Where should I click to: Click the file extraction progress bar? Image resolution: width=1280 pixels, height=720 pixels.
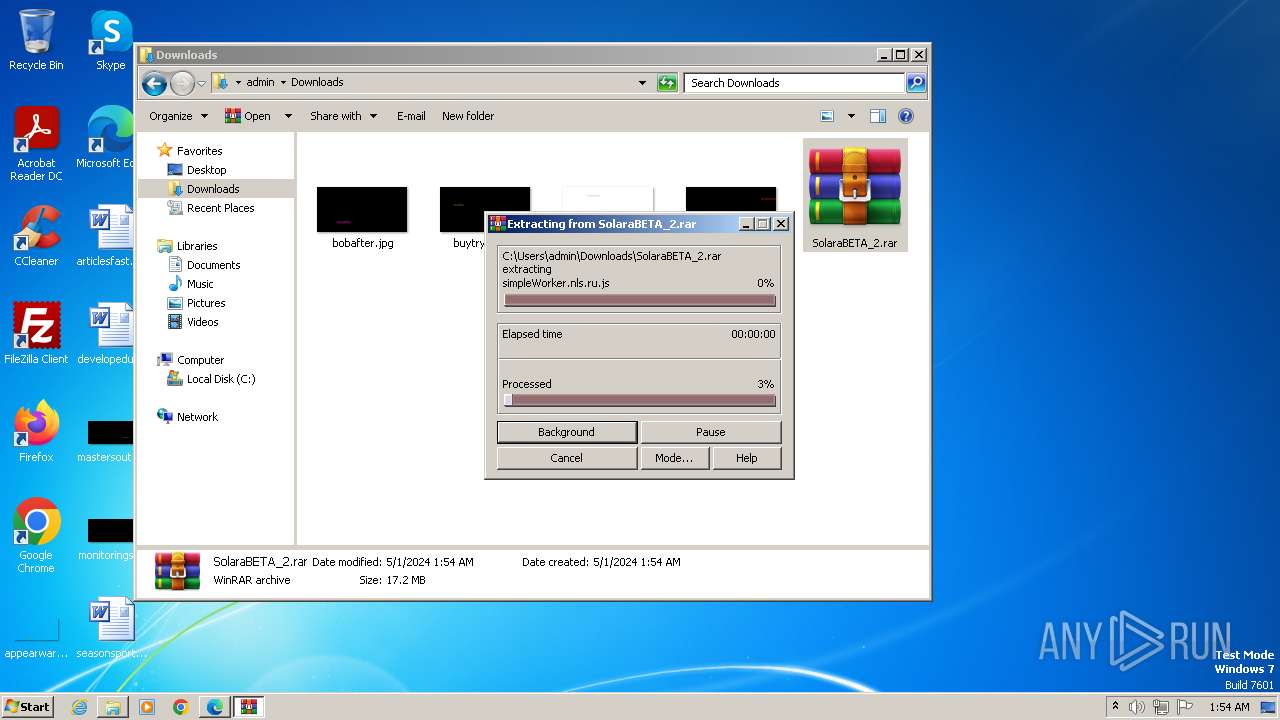[x=640, y=300]
